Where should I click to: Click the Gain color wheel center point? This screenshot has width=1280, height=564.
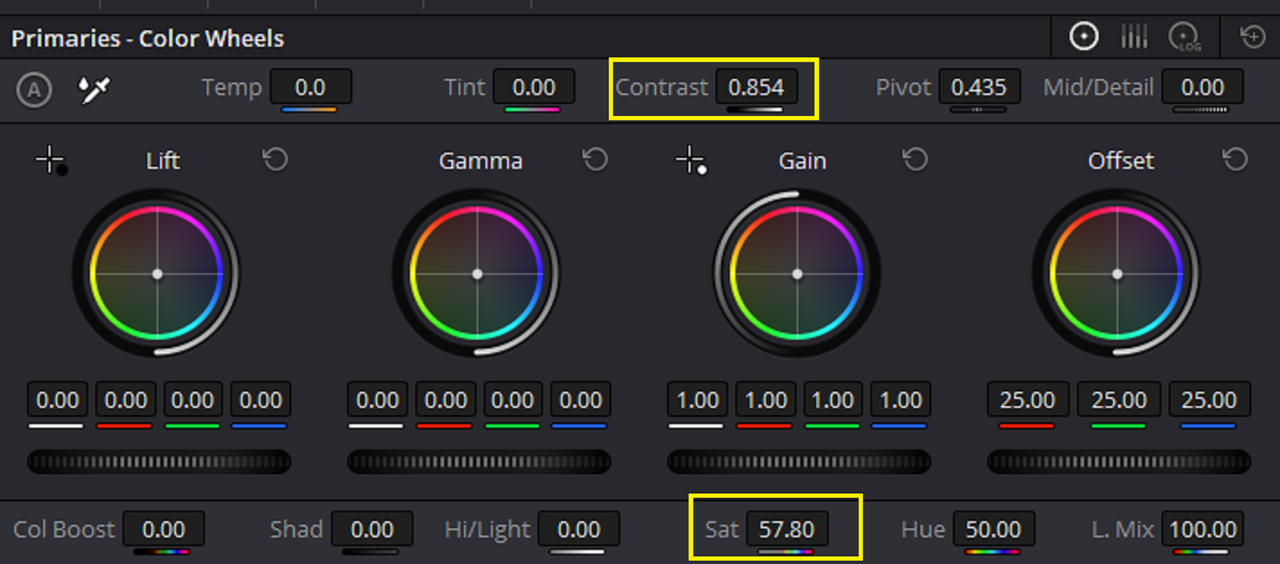(797, 273)
